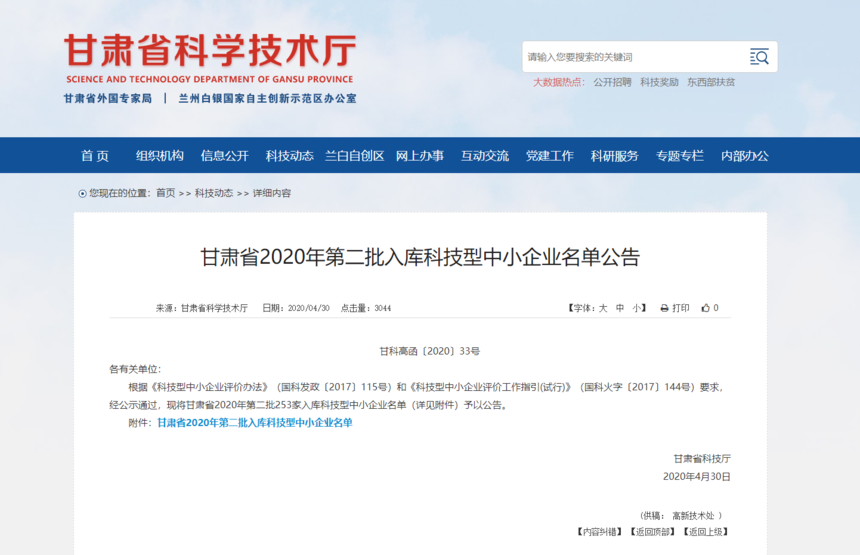
Task: Open the 首页 navigation item
Action: tap(95, 156)
